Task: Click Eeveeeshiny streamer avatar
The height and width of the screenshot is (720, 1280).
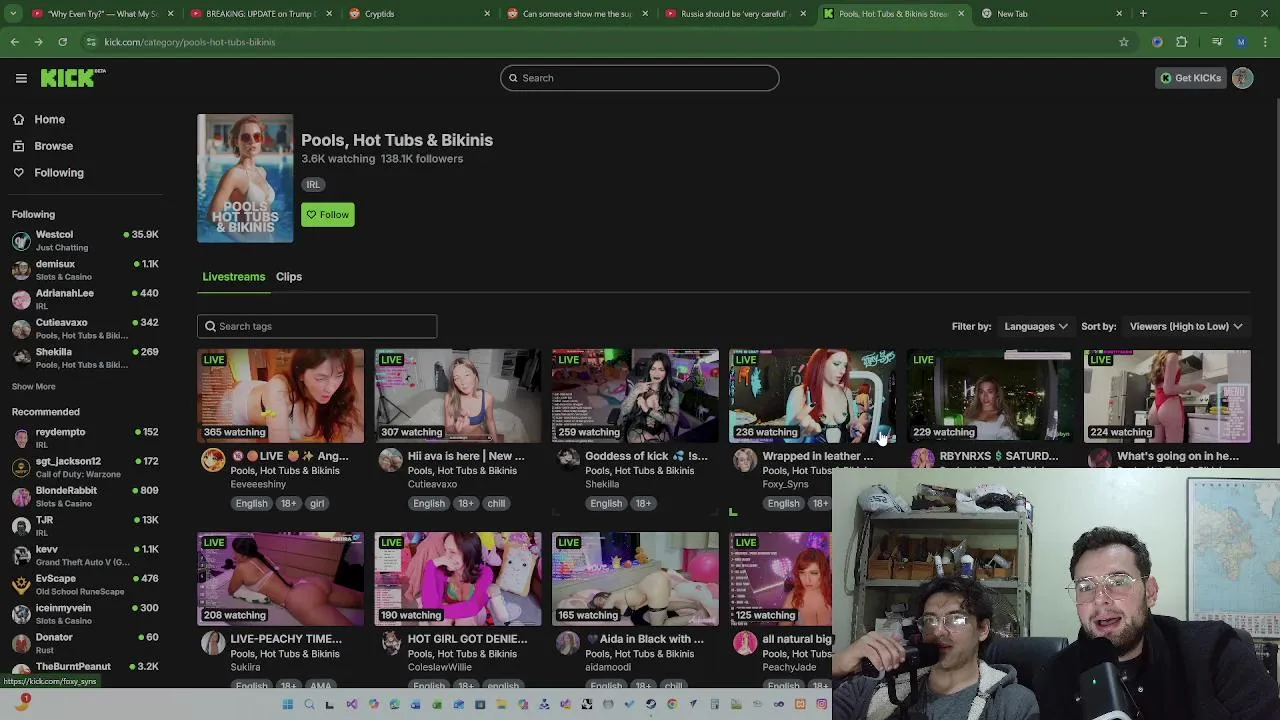Action: pos(213,459)
